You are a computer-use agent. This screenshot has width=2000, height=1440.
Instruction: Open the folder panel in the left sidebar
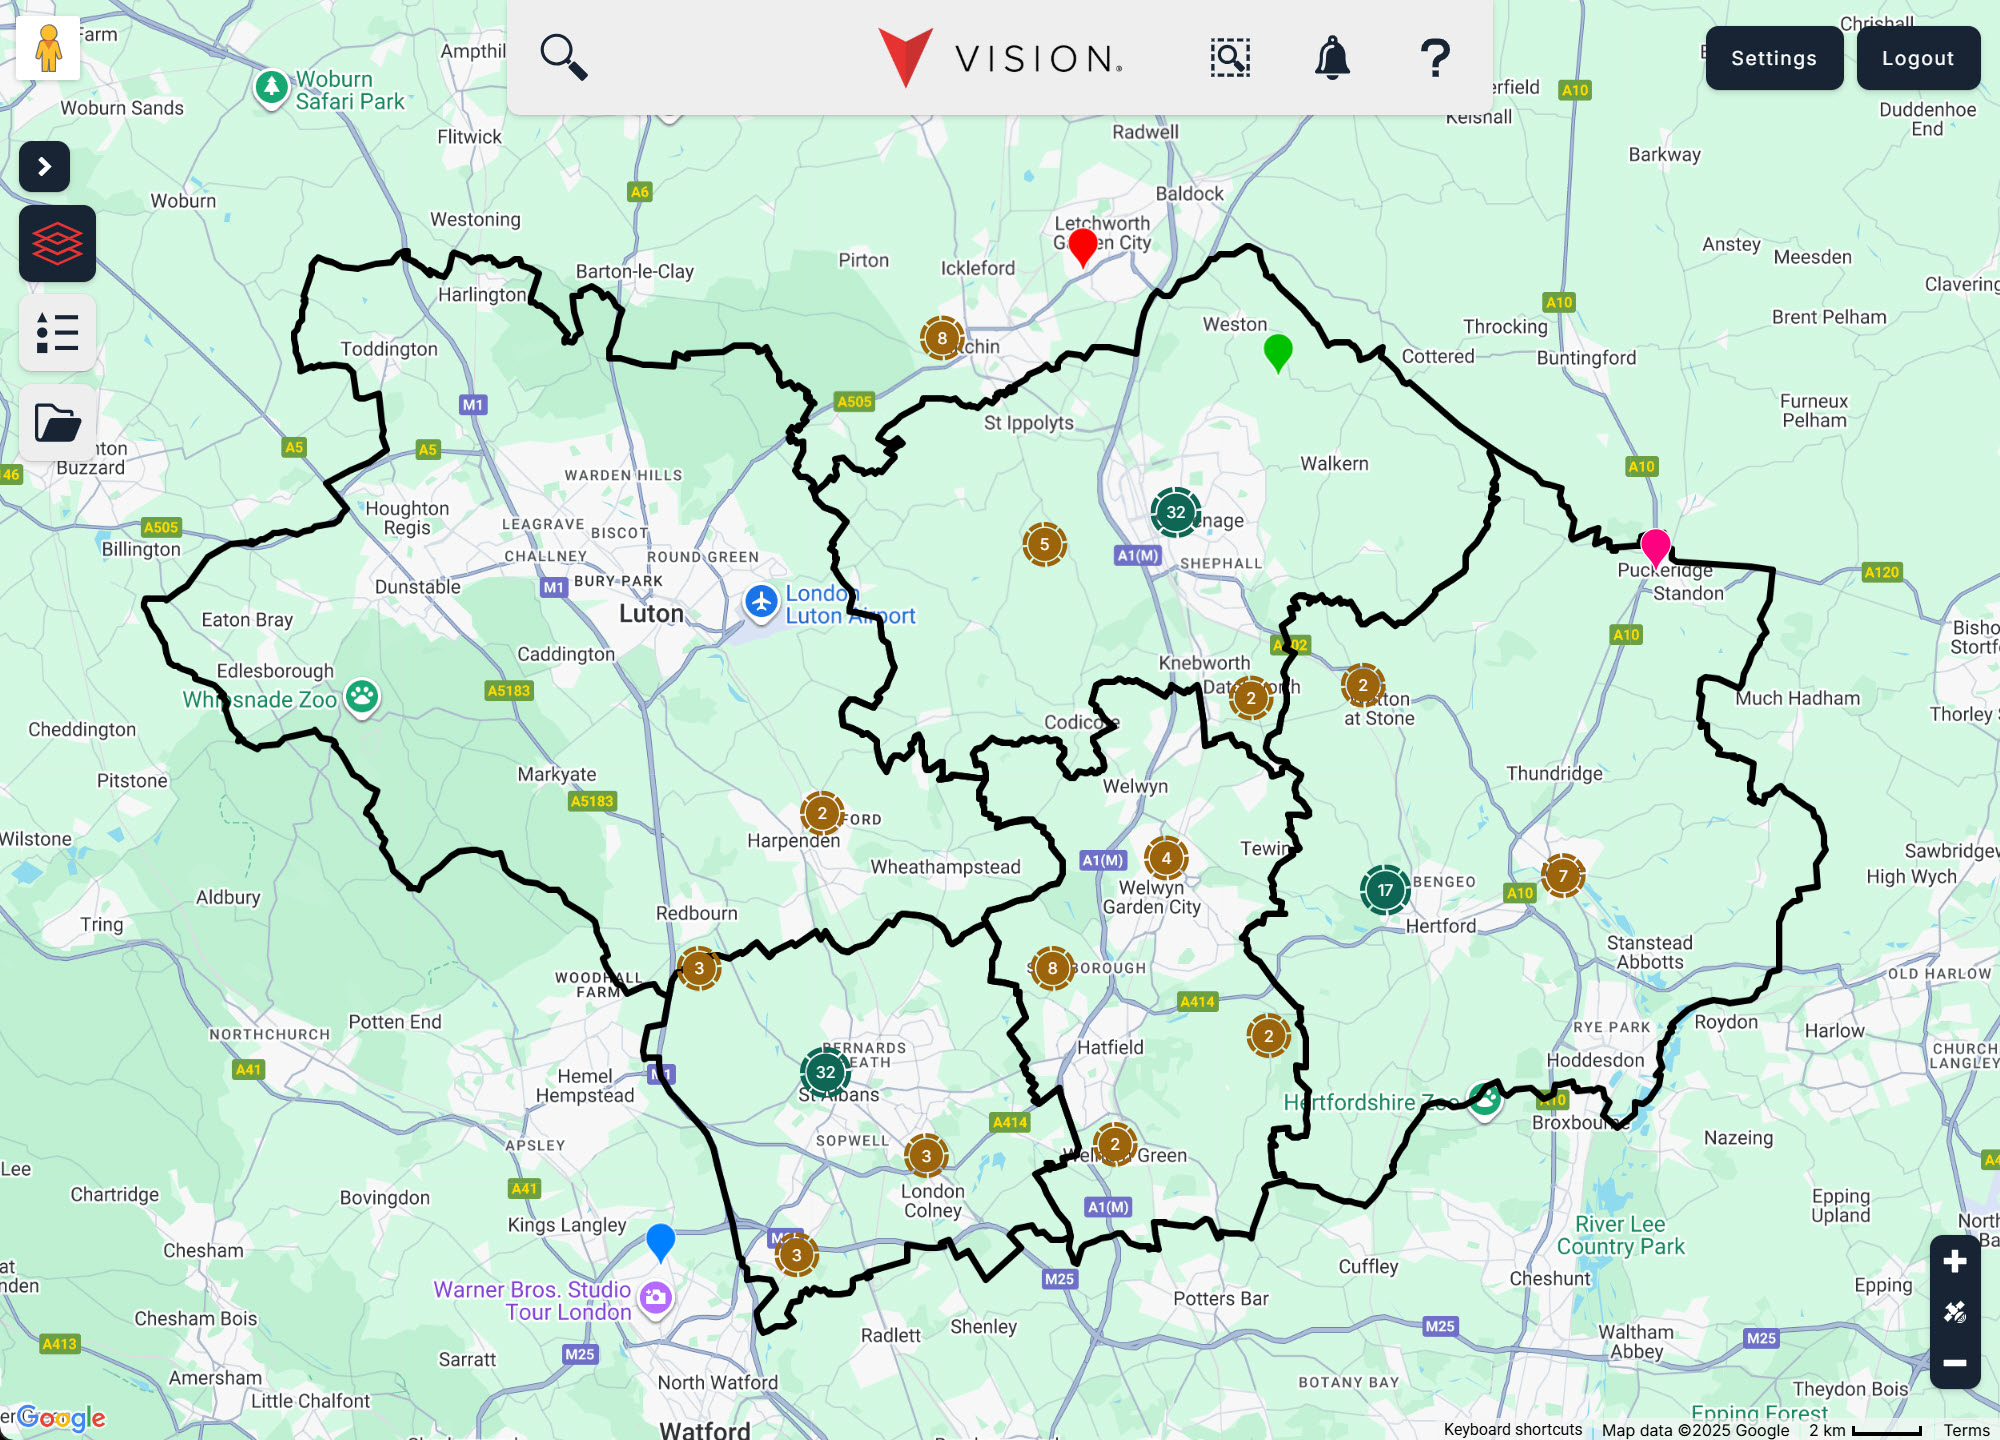tap(57, 424)
